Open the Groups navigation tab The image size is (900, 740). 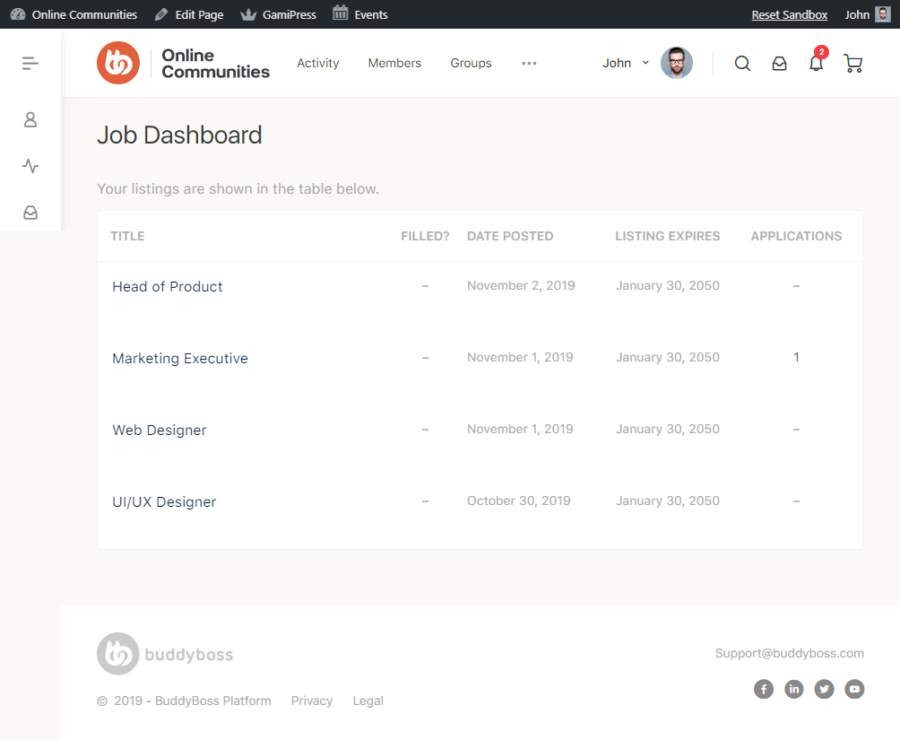[470, 63]
